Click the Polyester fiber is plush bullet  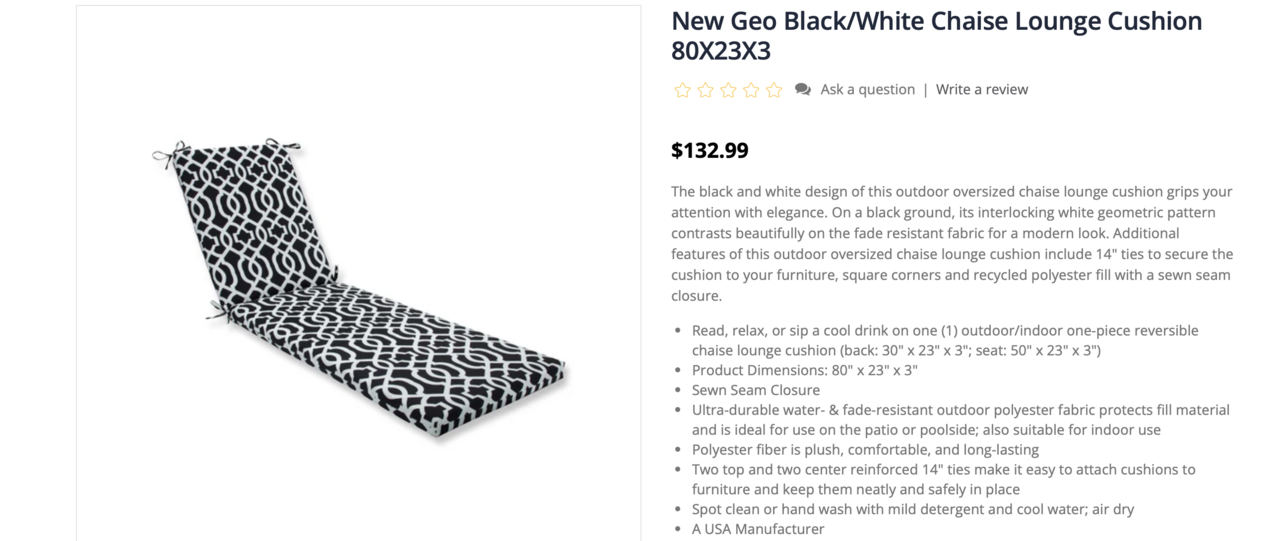pyautogui.click(x=865, y=450)
